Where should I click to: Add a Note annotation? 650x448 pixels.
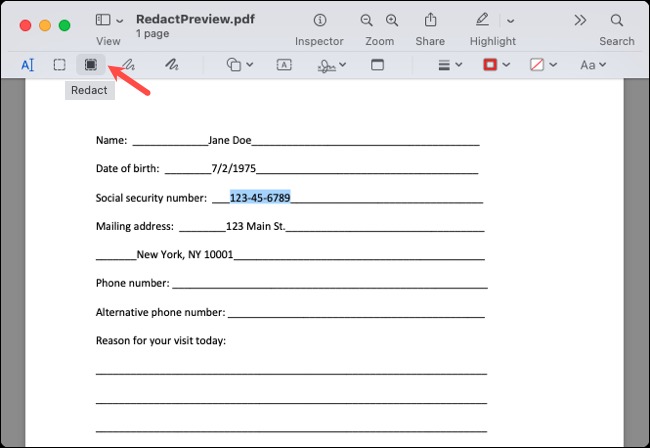(x=377, y=65)
